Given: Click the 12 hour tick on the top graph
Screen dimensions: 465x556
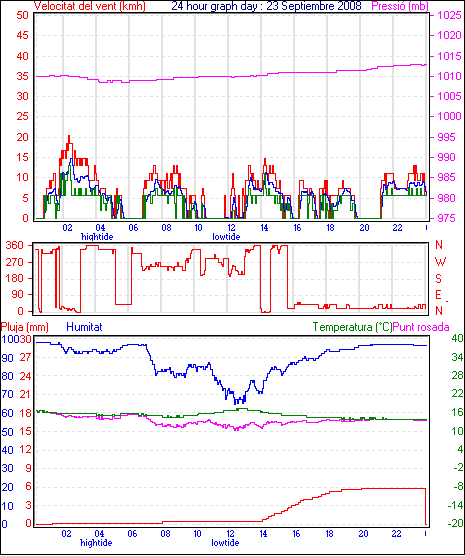Looking at the screenshot, I should [x=231, y=227].
